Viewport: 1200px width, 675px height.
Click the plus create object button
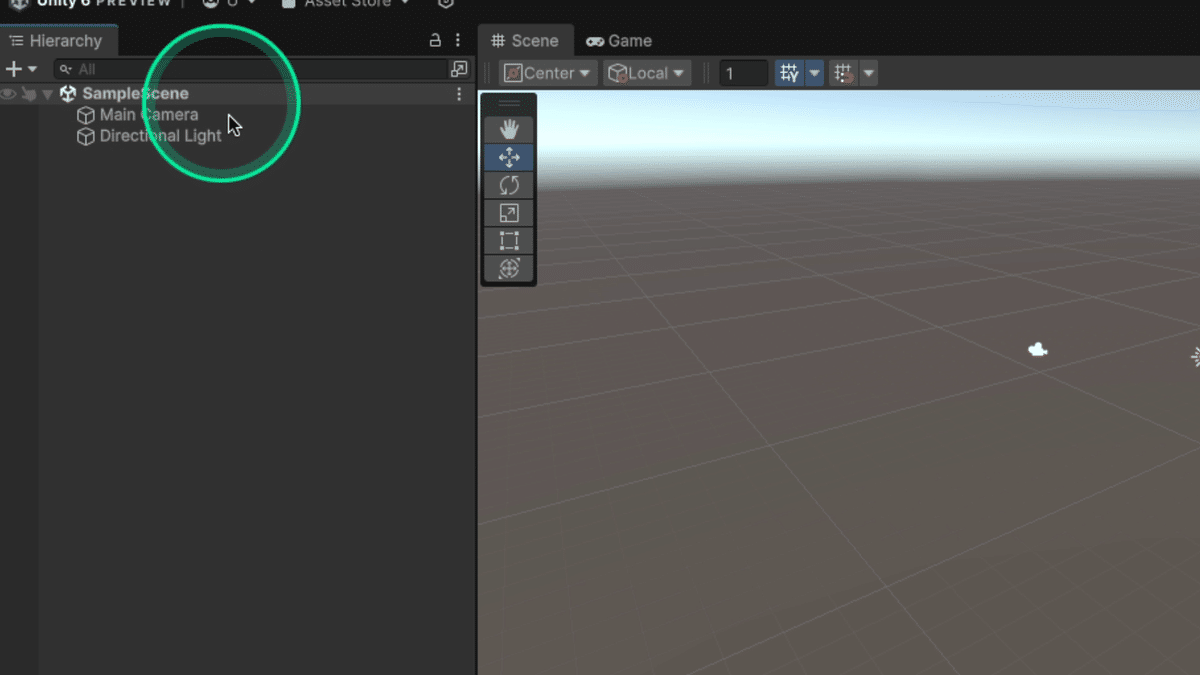click(x=13, y=69)
